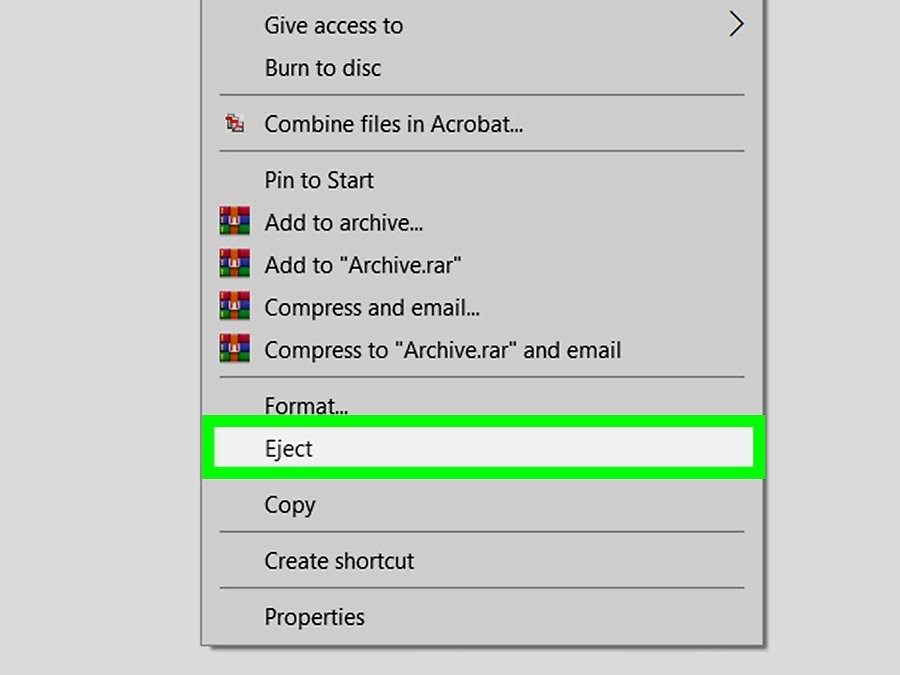Select Pin to Start

tap(318, 180)
